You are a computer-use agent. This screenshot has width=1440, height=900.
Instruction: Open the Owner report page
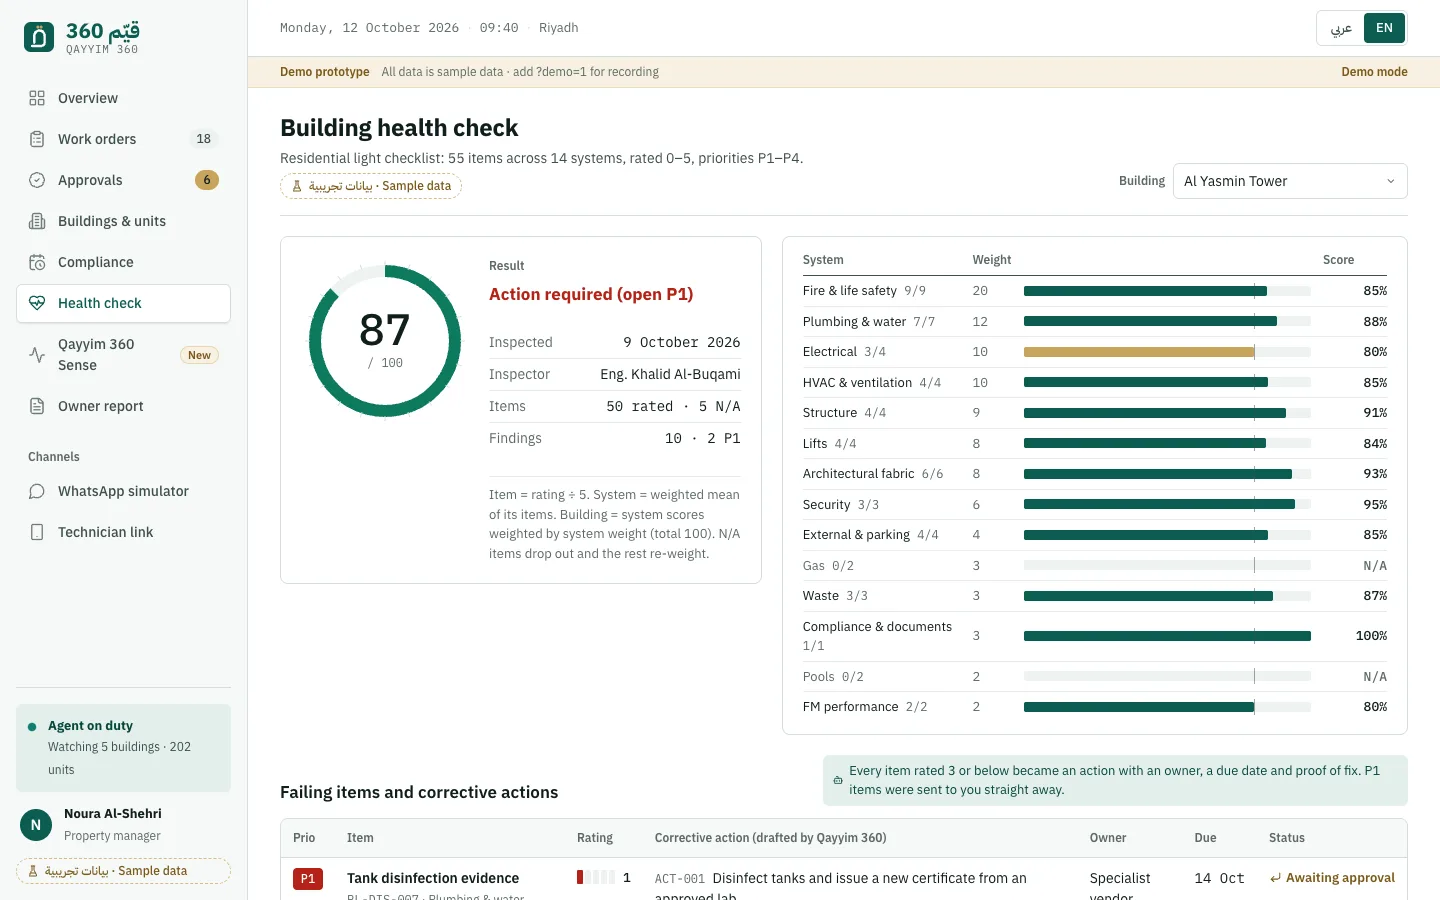tap(124, 406)
